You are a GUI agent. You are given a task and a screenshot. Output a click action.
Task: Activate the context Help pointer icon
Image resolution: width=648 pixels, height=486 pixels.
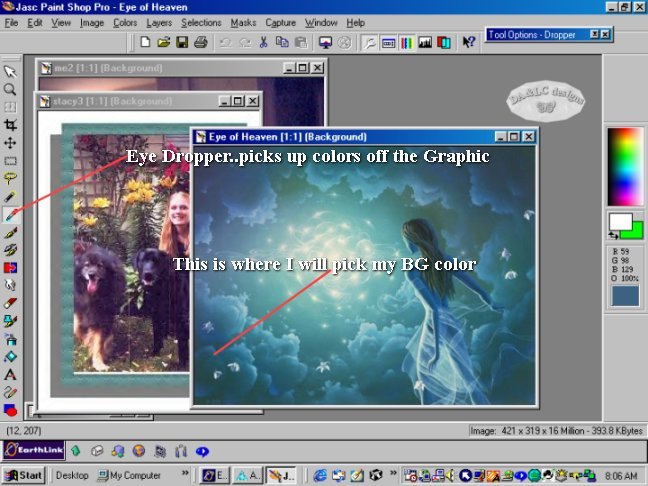click(469, 42)
